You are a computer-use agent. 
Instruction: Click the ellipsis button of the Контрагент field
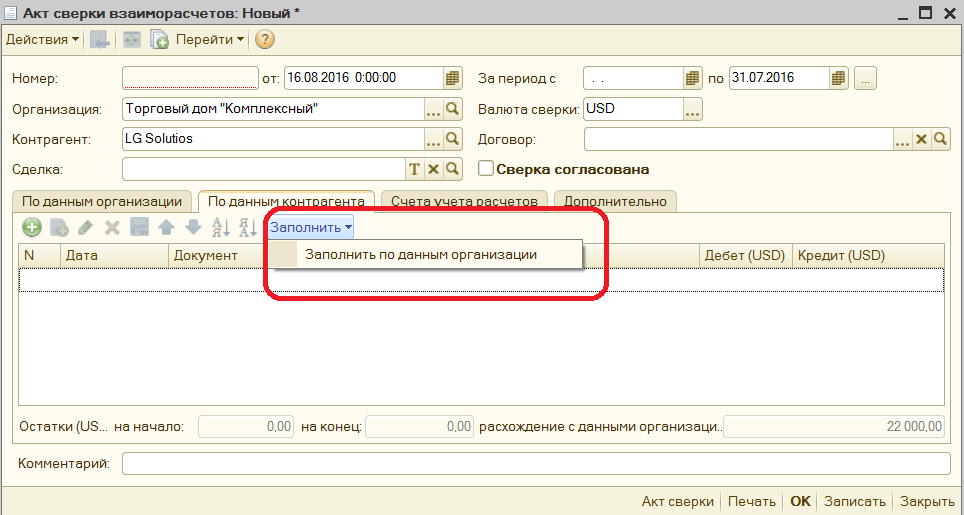click(x=433, y=139)
